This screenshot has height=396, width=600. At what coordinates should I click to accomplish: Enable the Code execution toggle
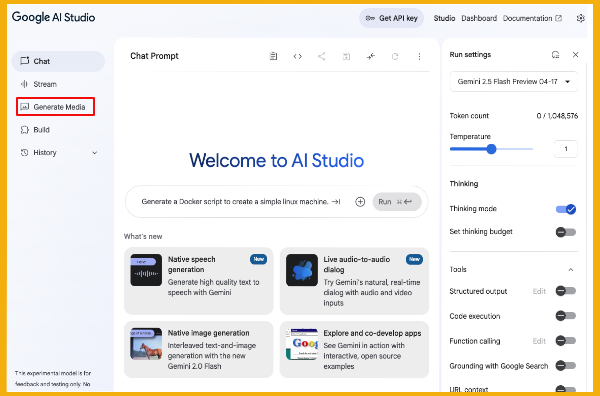pos(566,316)
